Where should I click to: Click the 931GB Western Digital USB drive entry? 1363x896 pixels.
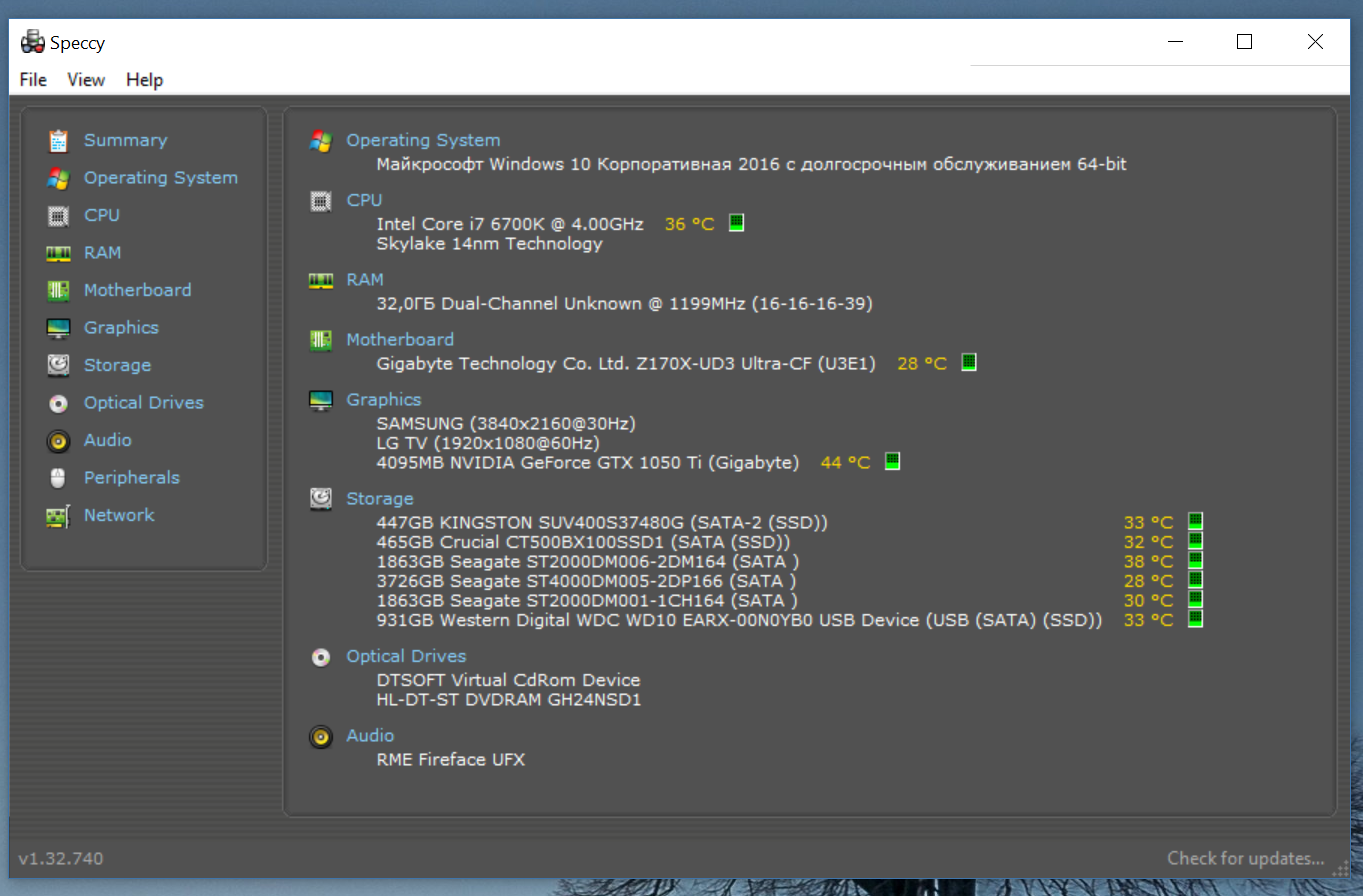tap(740, 621)
